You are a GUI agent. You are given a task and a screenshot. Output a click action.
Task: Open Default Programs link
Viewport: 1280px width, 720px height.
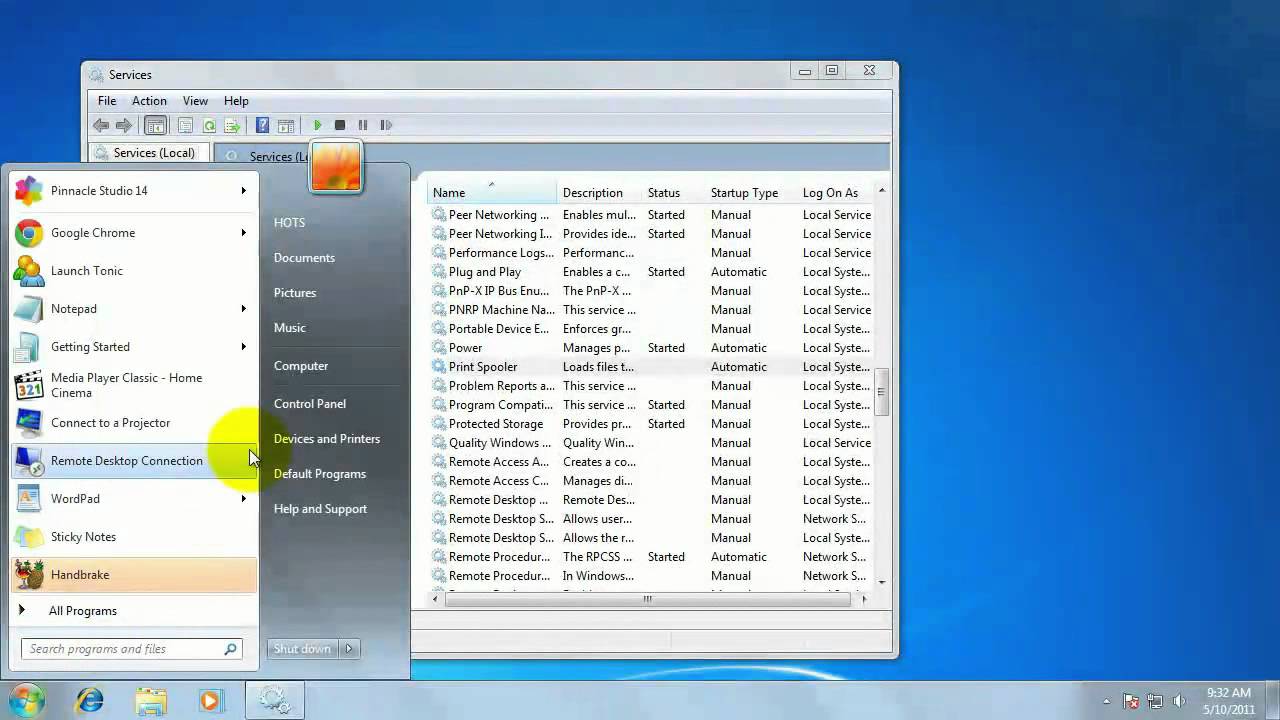320,473
